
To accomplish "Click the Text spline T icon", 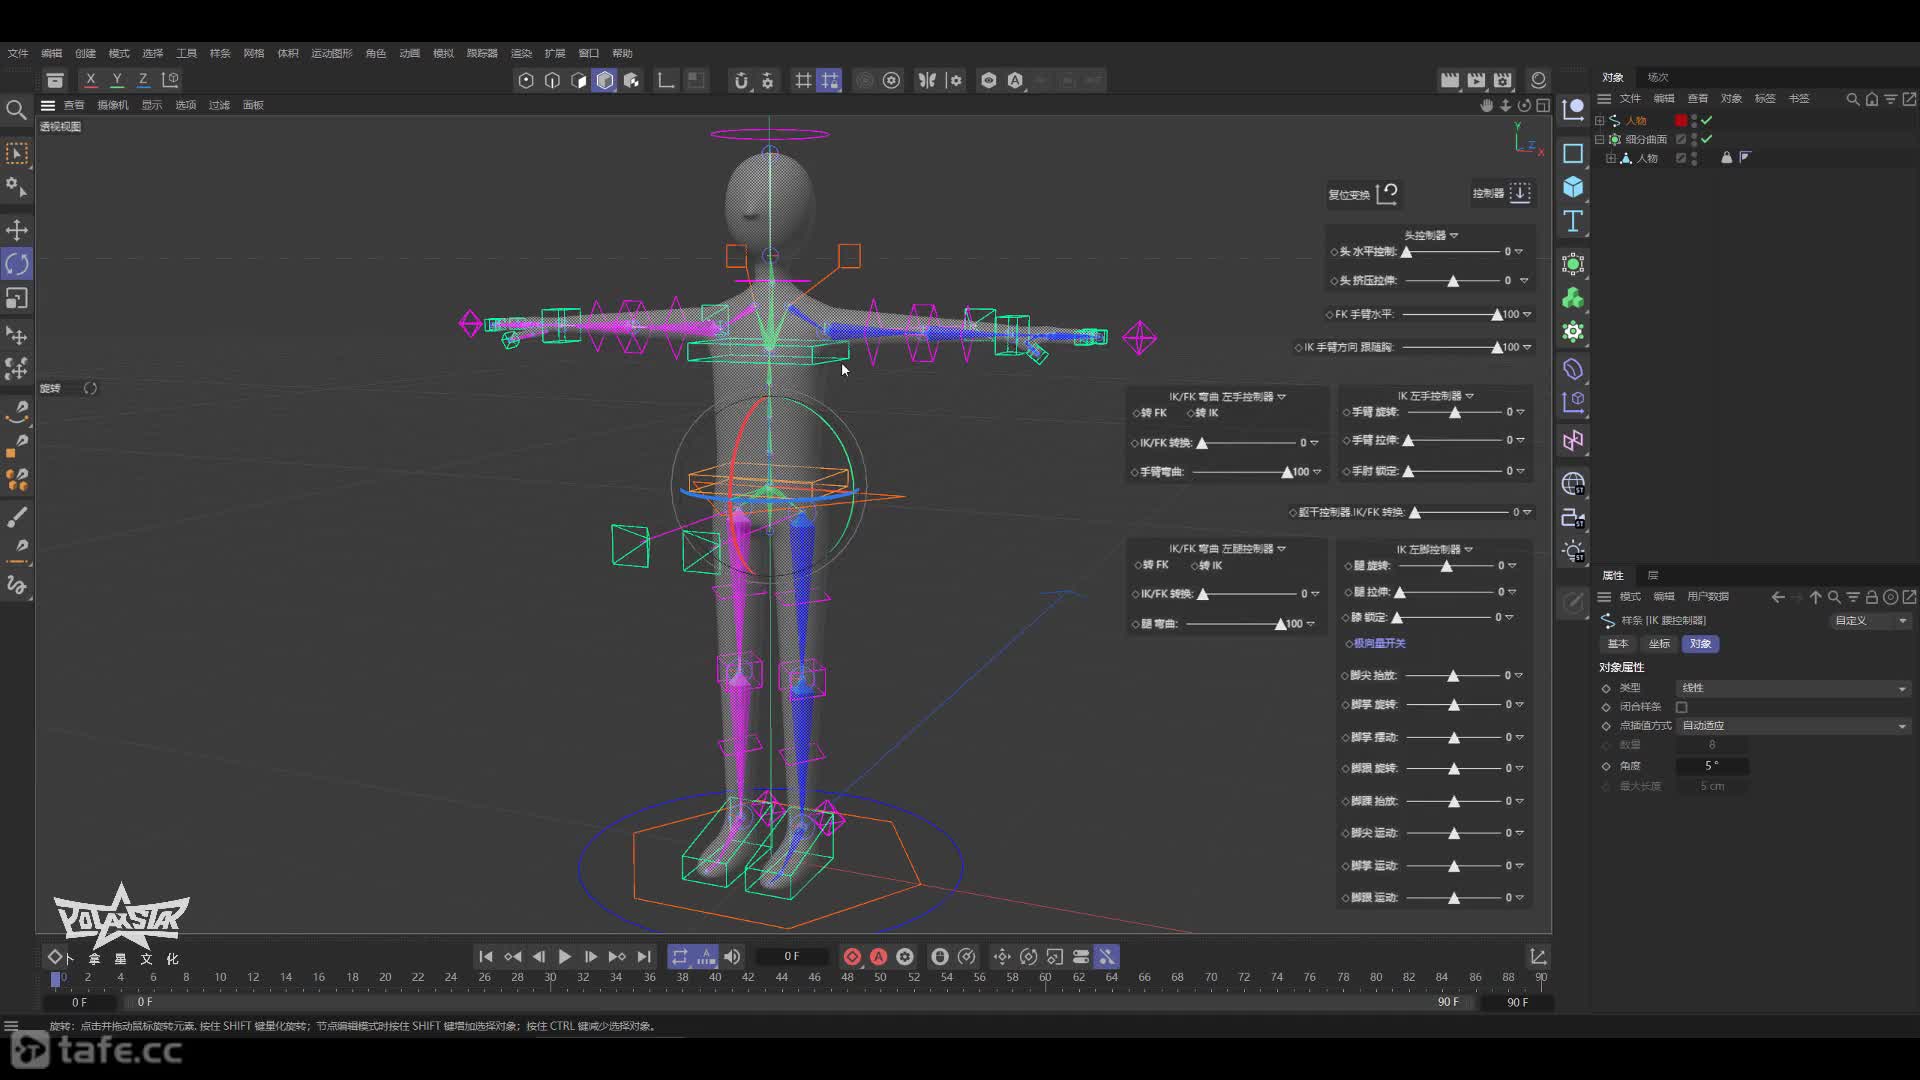I will [x=1573, y=221].
